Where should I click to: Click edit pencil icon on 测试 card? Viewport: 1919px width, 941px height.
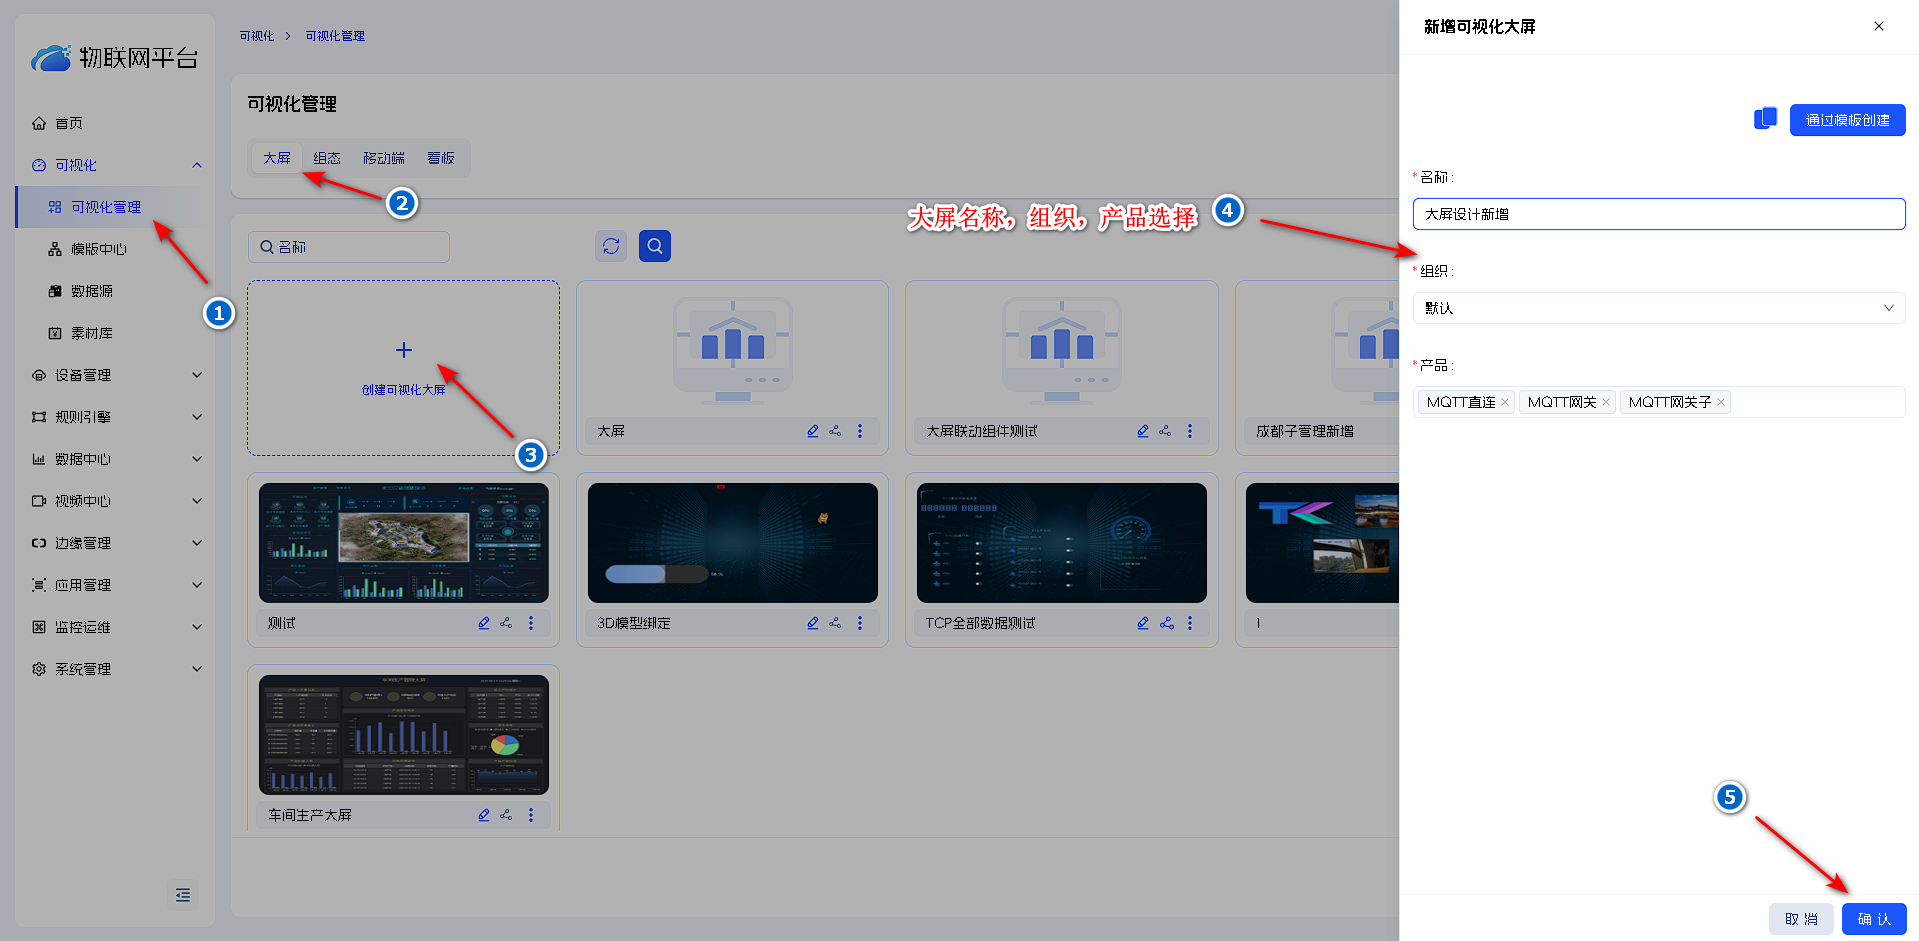[484, 623]
